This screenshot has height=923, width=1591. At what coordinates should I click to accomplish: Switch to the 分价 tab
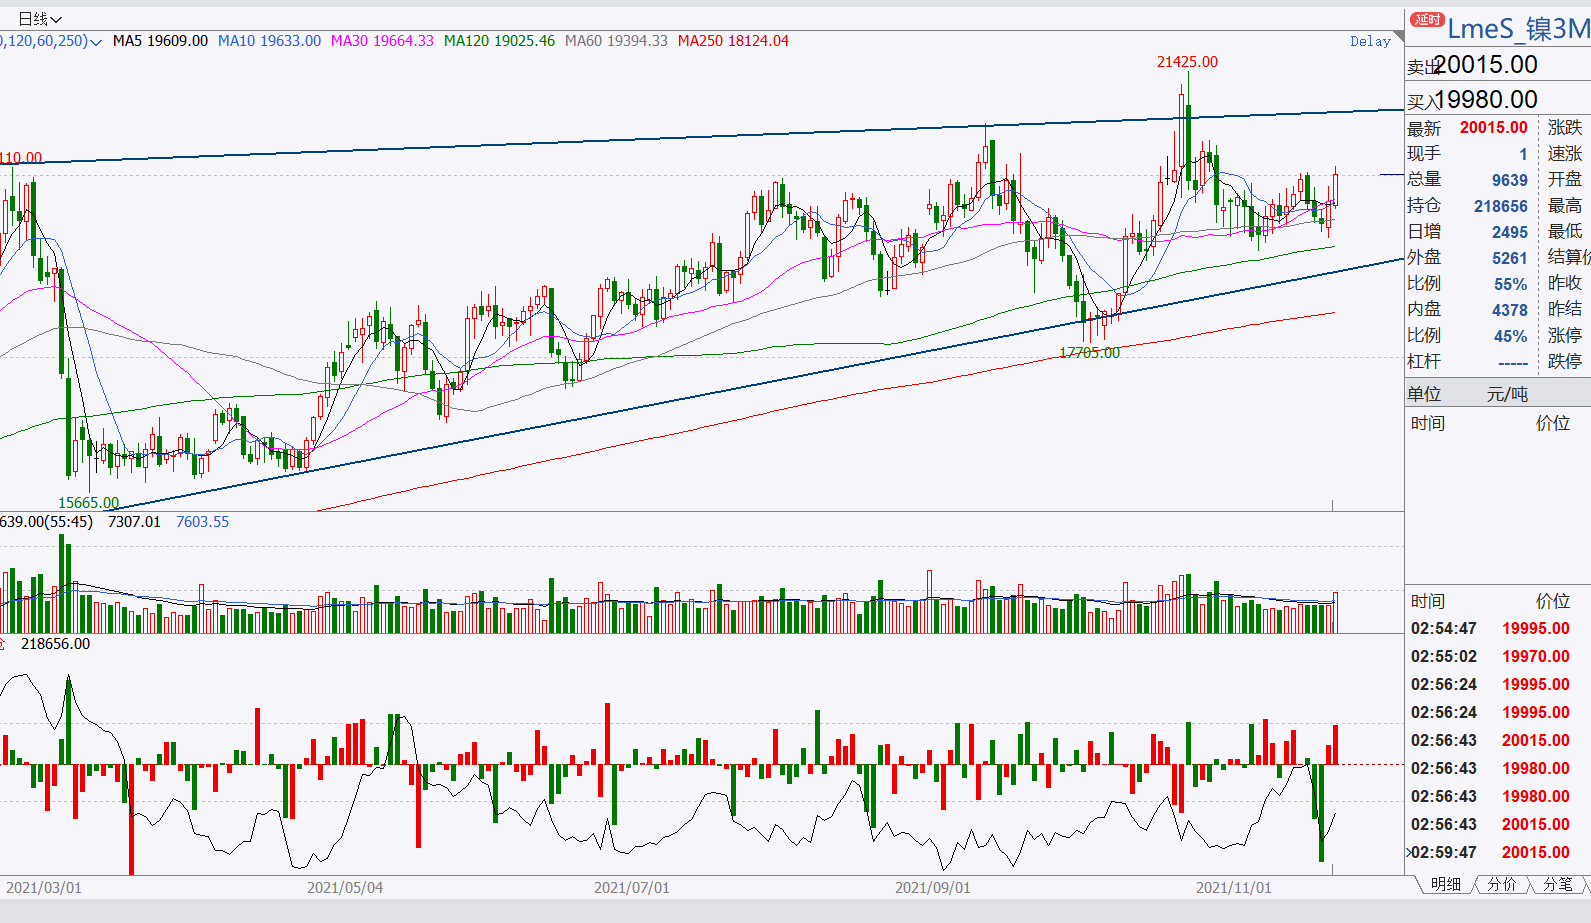[1501, 884]
